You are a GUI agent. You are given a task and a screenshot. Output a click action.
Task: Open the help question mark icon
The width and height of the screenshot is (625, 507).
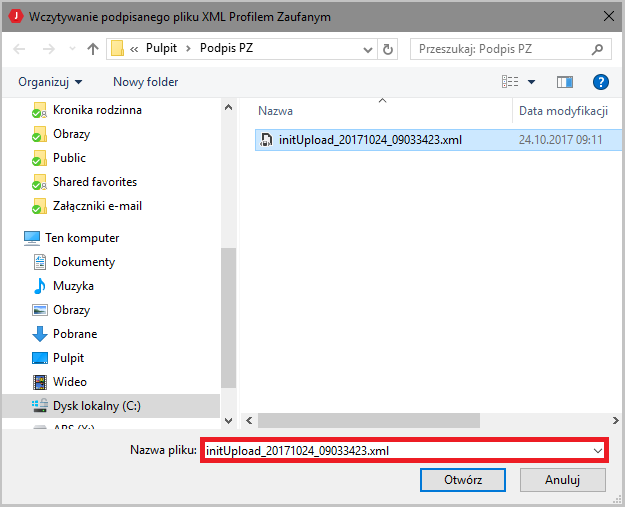(x=601, y=81)
